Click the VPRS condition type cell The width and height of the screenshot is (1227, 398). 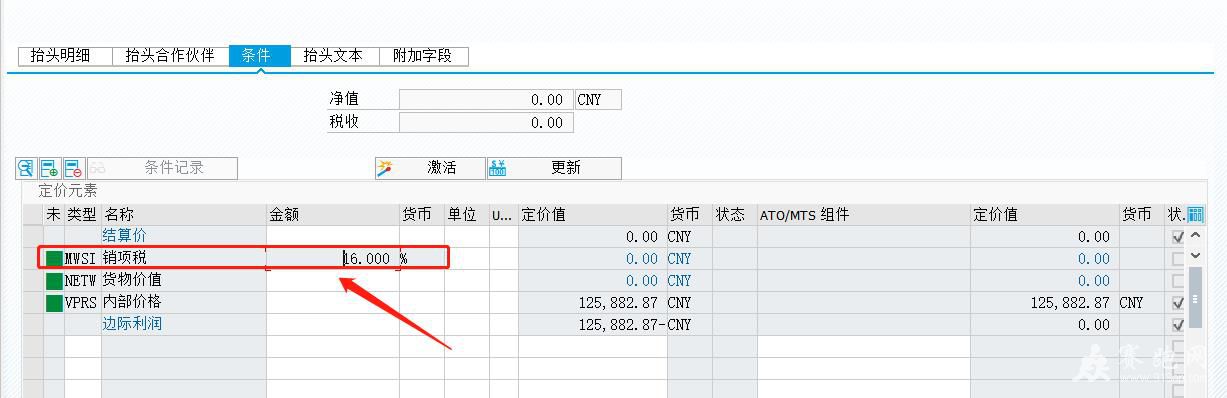pos(82,302)
